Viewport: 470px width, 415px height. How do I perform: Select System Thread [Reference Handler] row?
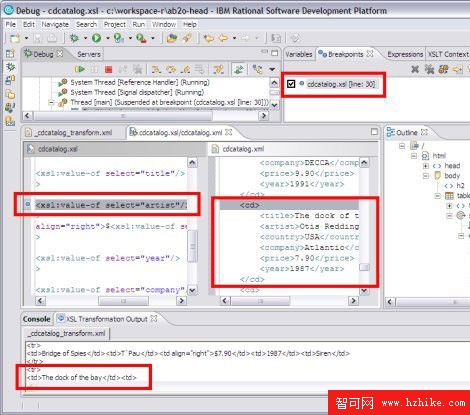(140, 82)
